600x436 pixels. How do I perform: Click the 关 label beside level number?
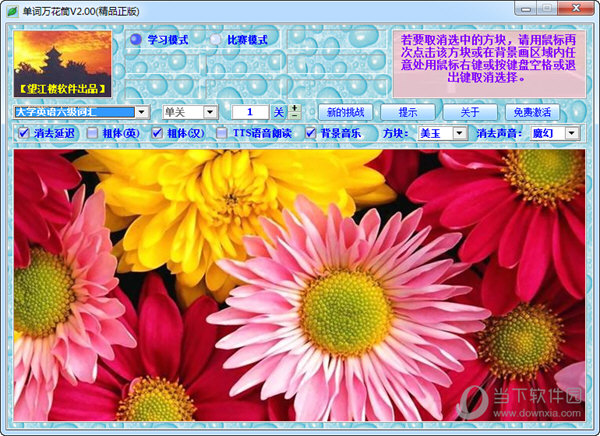click(279, 112)
